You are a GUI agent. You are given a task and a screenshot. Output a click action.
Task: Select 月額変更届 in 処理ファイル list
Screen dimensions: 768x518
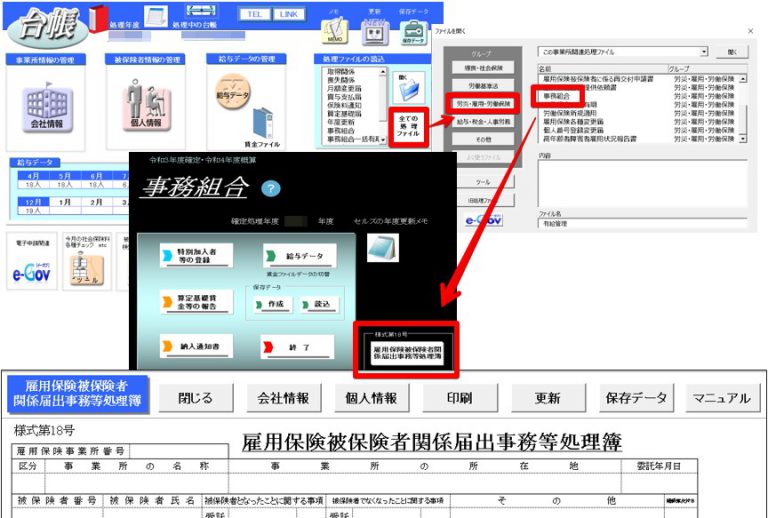[x=344, y=89]
